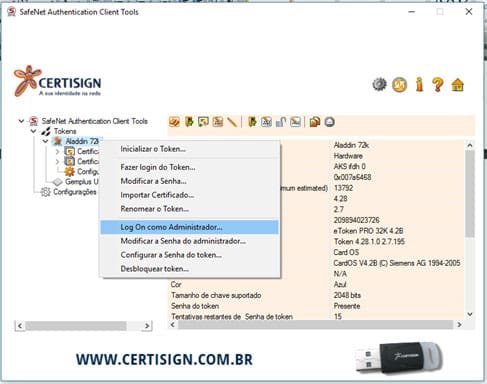Click the SafeNet root node icon
Screen dimensions: 487x384
click(x=33, y=121)
